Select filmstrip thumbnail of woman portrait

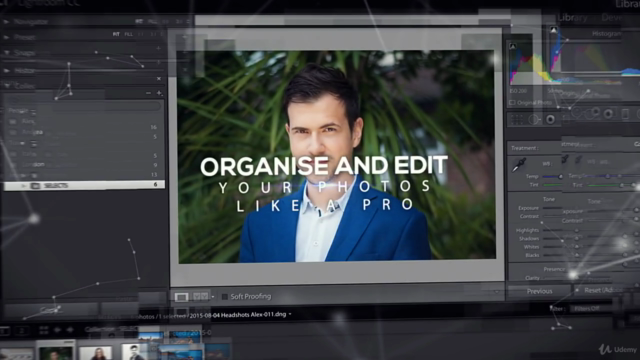(x=96, y=353)
